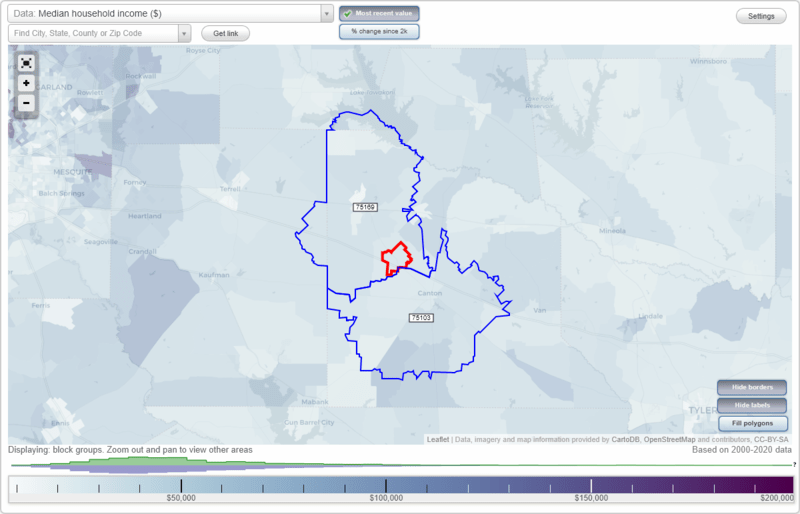Open the Leaflet attribution link

438,439
